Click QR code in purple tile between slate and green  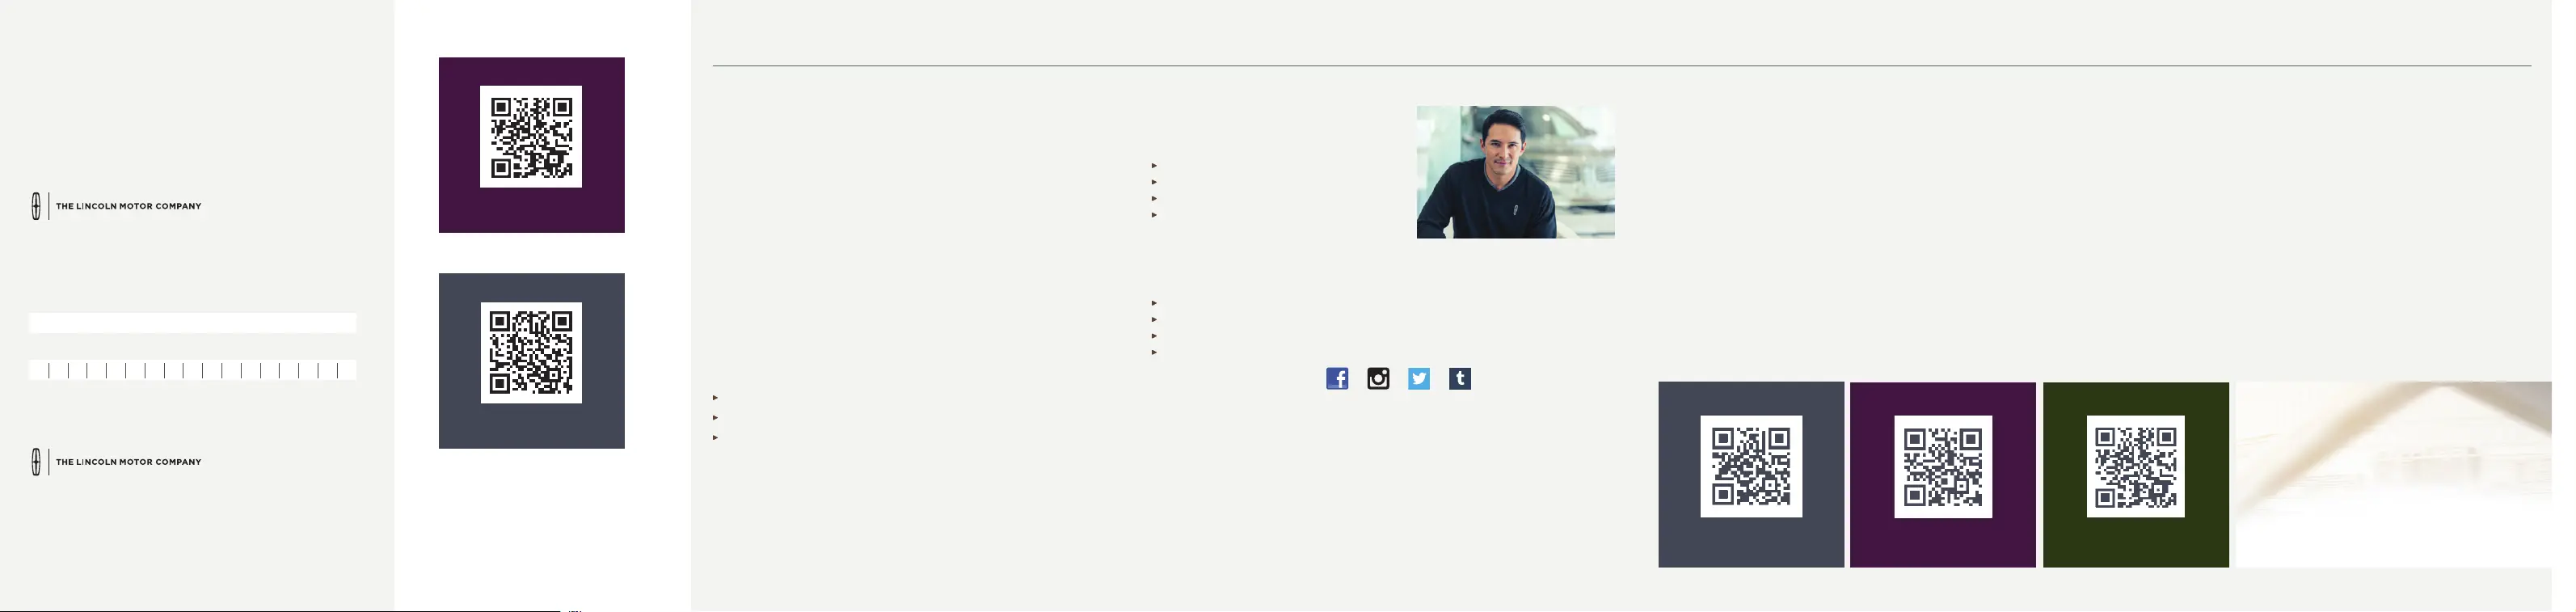[1943, 466]
